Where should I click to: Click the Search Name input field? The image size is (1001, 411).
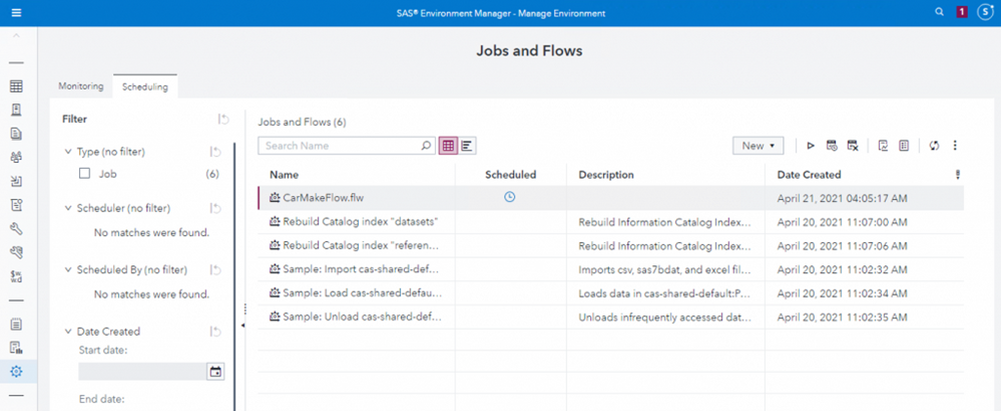pos(338,146)
